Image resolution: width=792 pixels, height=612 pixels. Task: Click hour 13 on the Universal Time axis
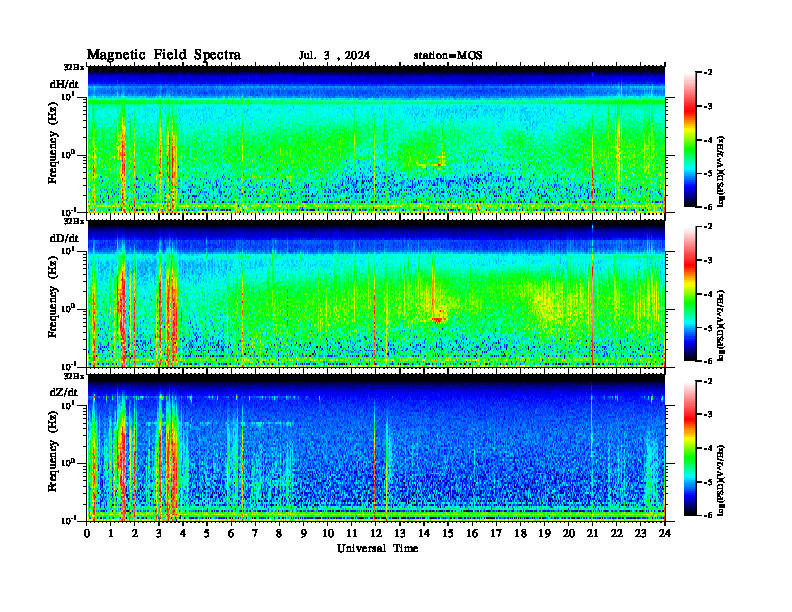coord(400,534)
